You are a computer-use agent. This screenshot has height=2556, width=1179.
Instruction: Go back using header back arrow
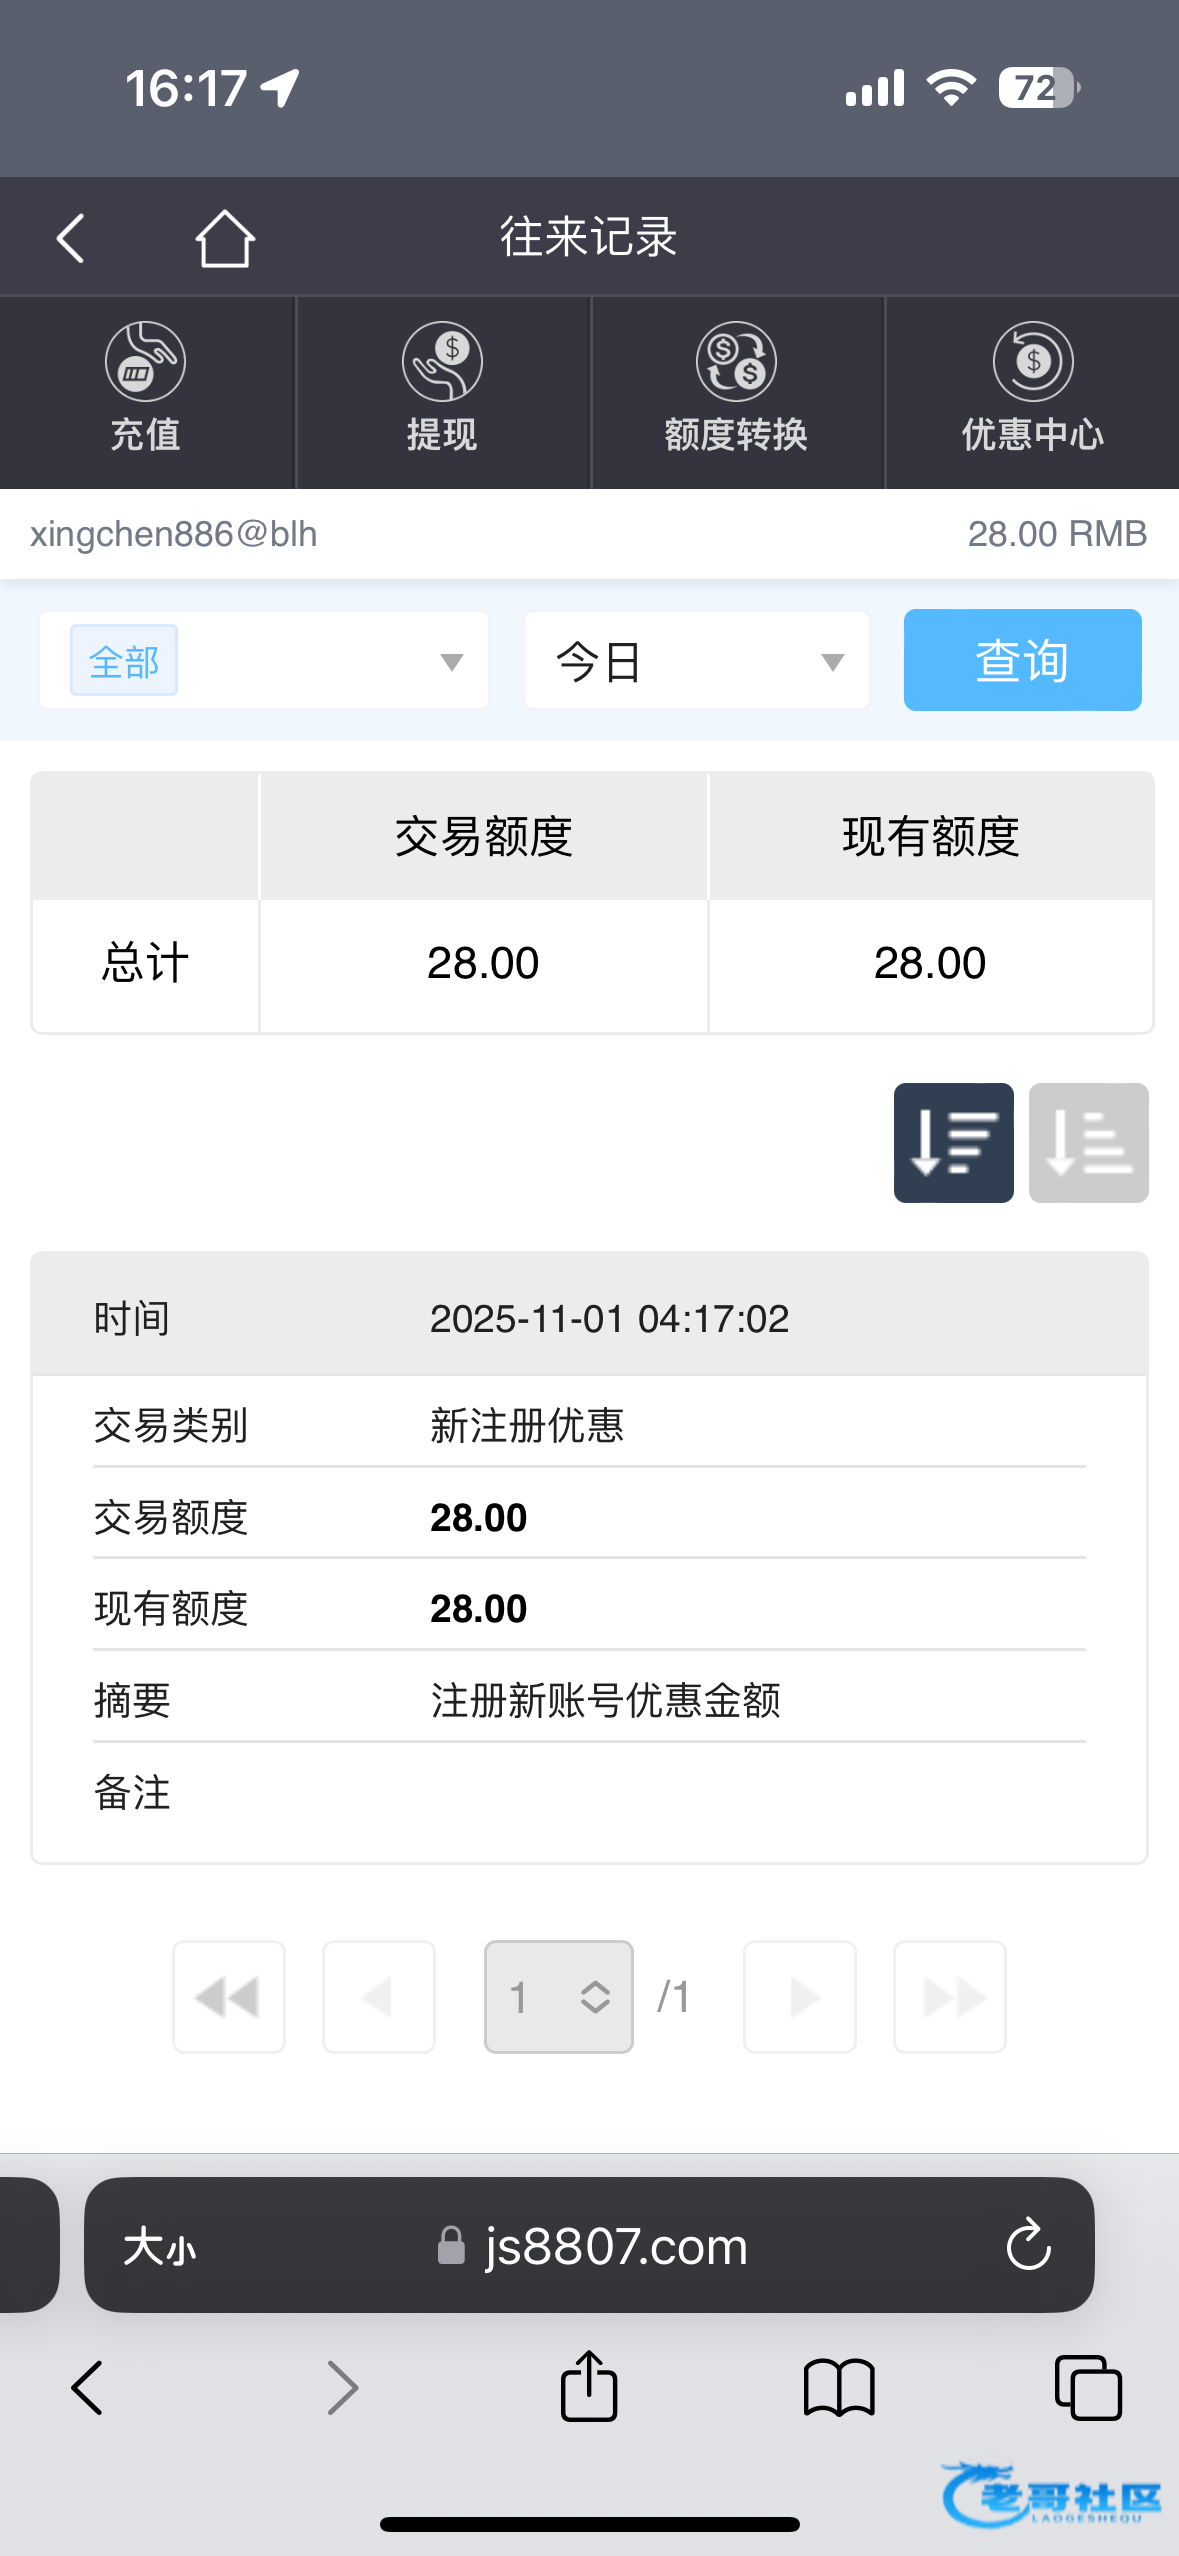click(x=71, y=239)
